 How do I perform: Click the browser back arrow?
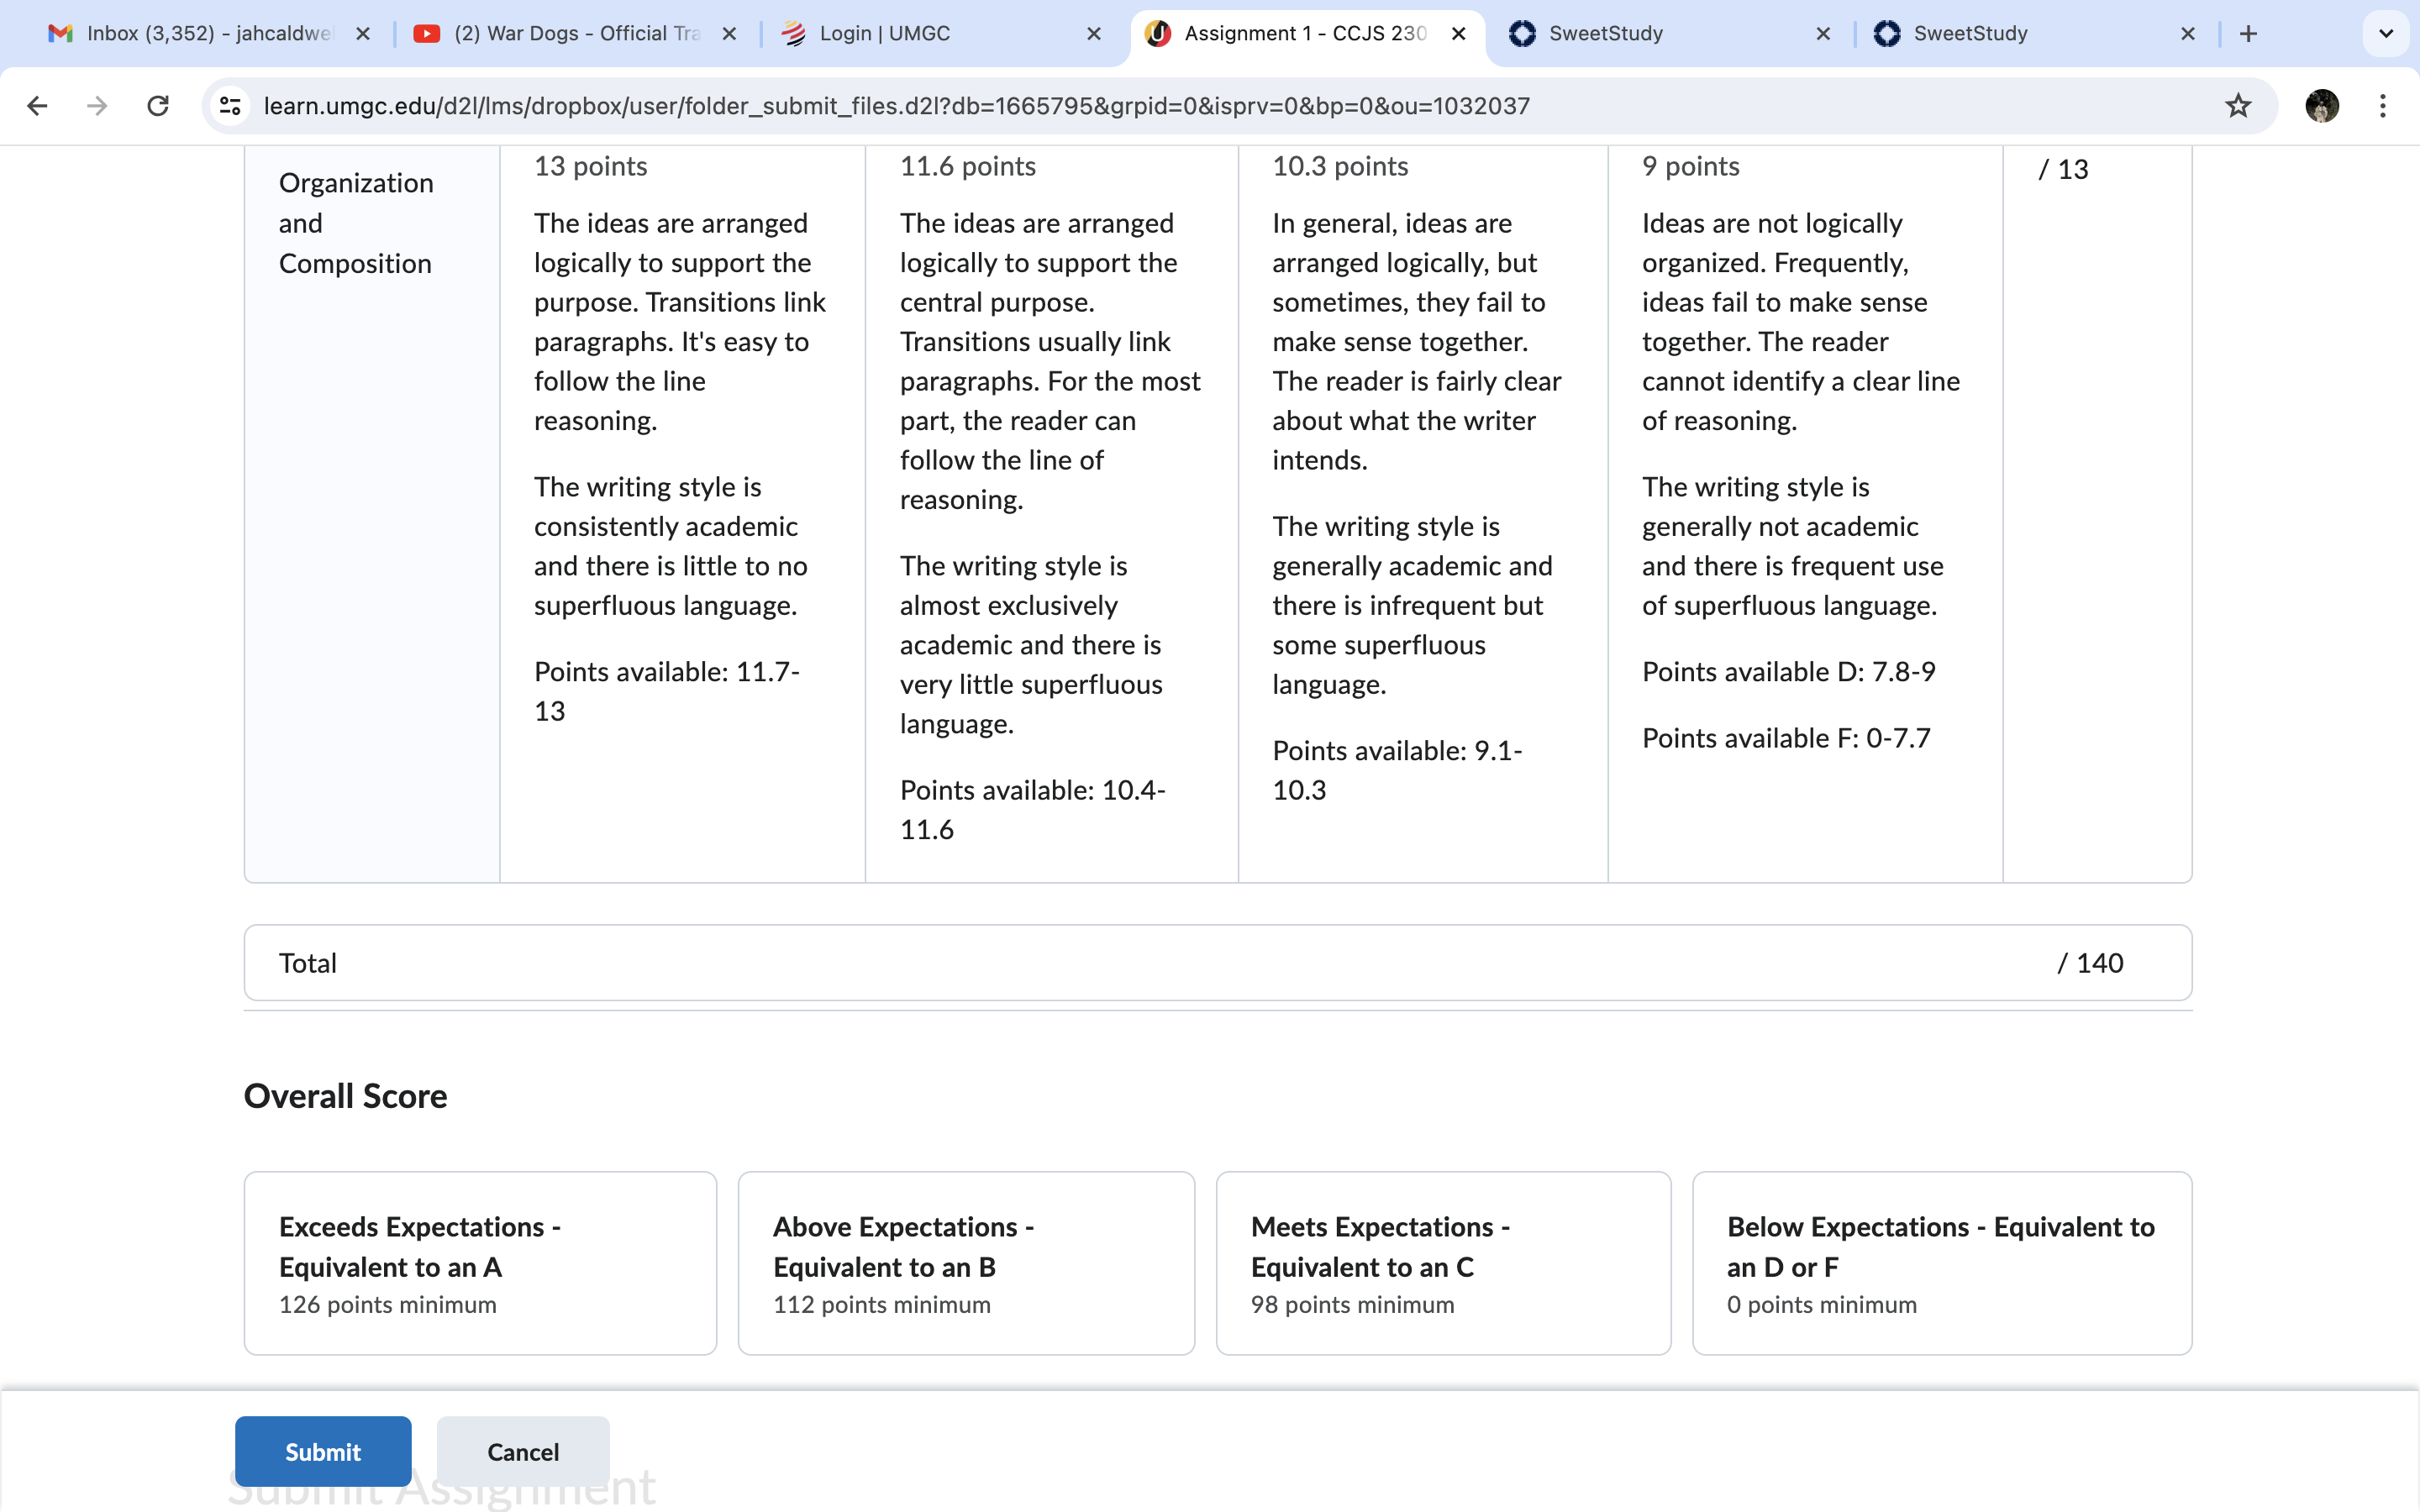point(38,106)
